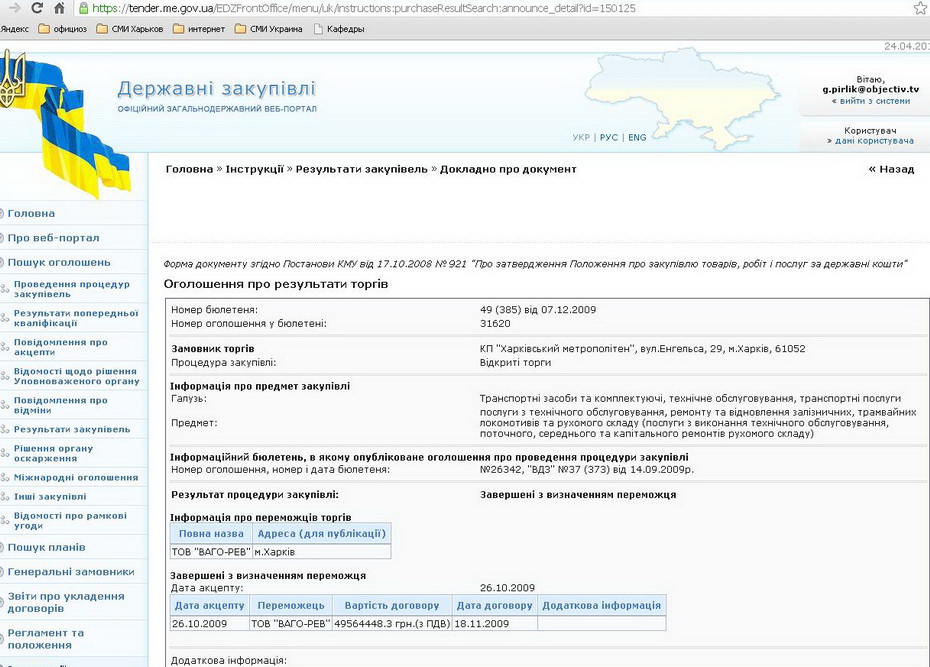Click the browser forward arrow
Screen dimensions: 930x667
(x=10, y=8)
